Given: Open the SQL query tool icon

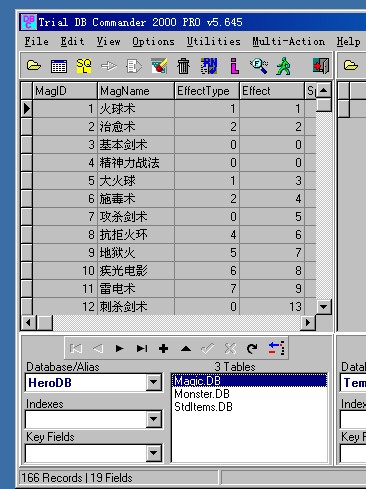Looking at the screenshot, I should coord(84,66).
